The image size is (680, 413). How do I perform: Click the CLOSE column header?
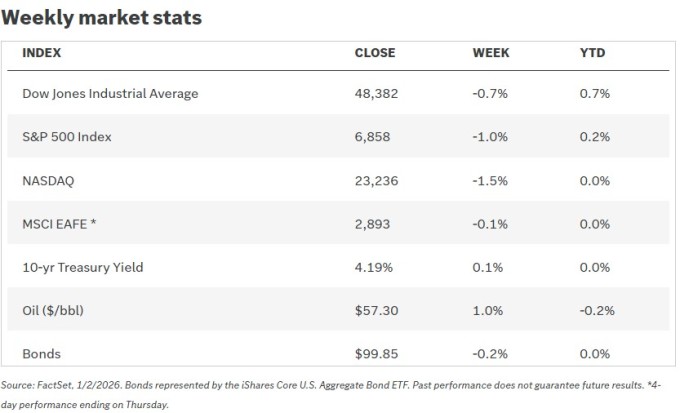(375, 53)
